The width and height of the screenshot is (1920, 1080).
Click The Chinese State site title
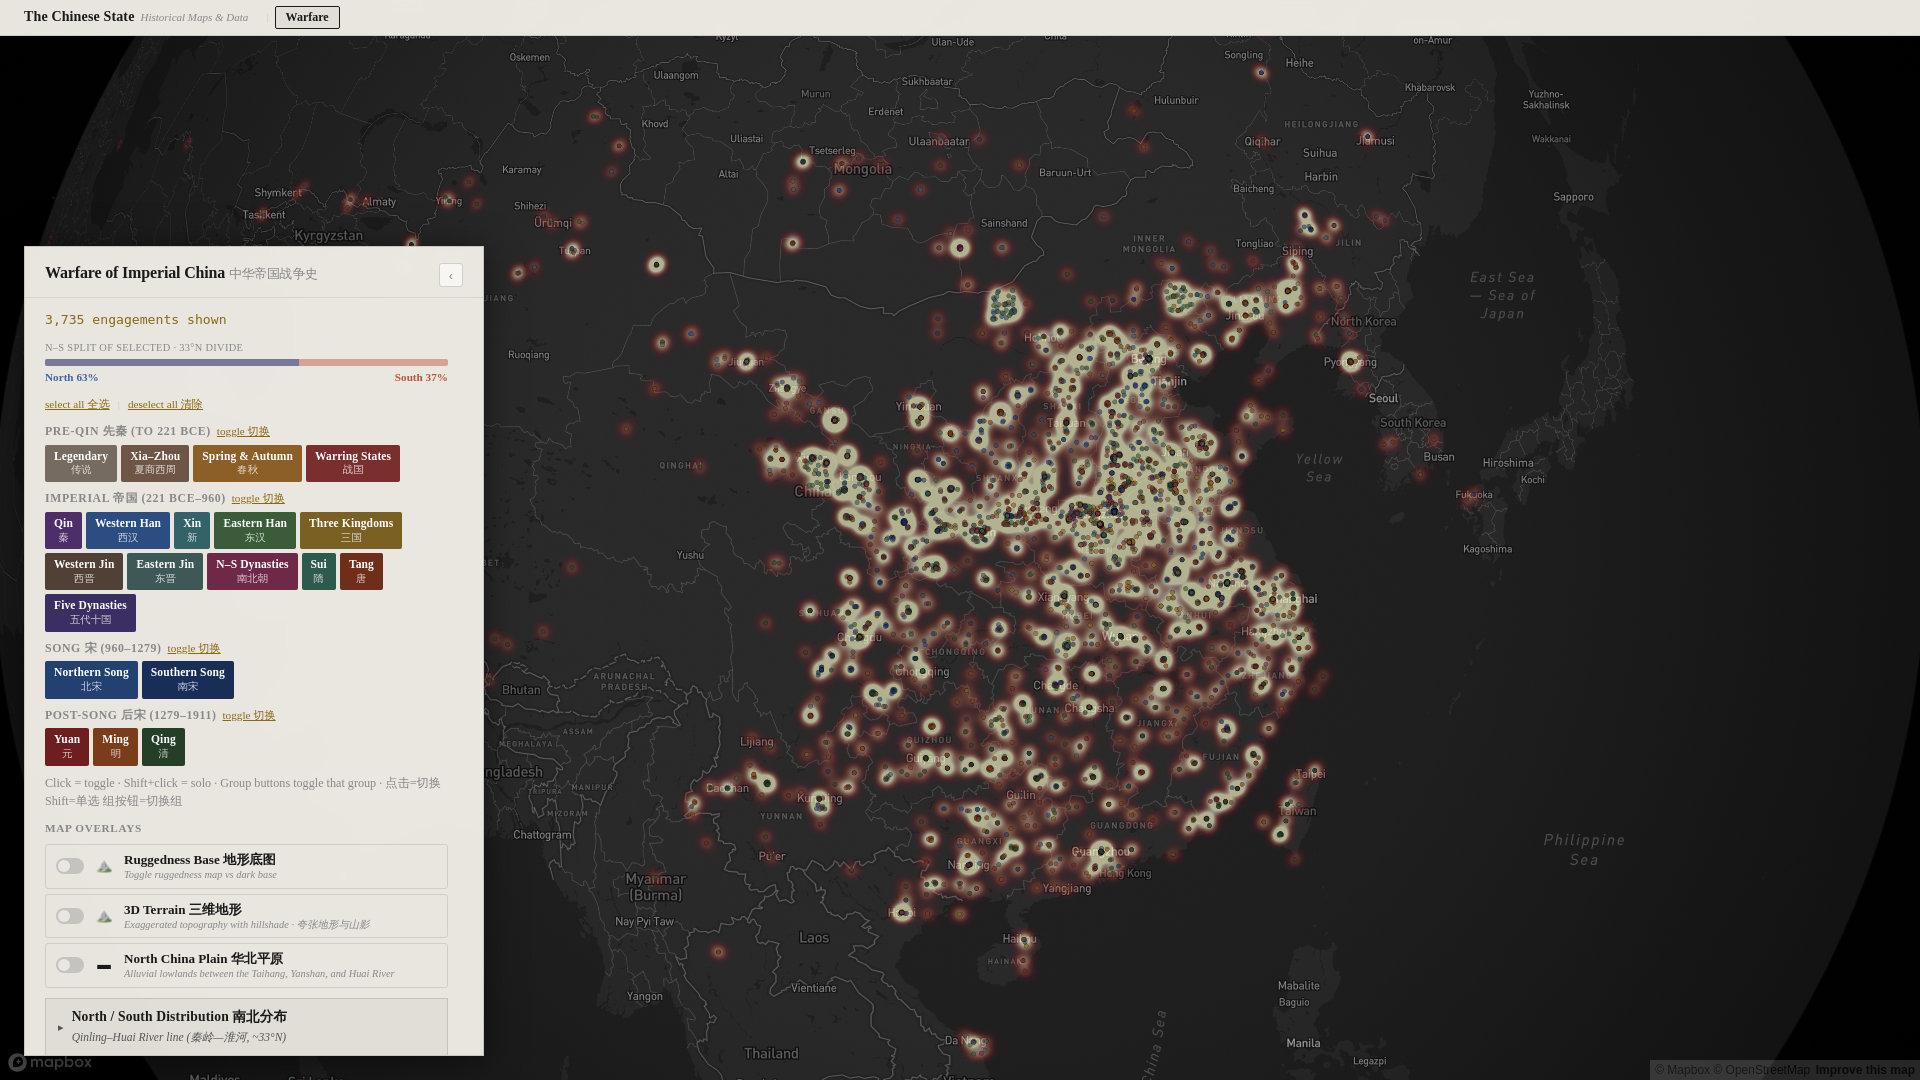click(79, 17)
